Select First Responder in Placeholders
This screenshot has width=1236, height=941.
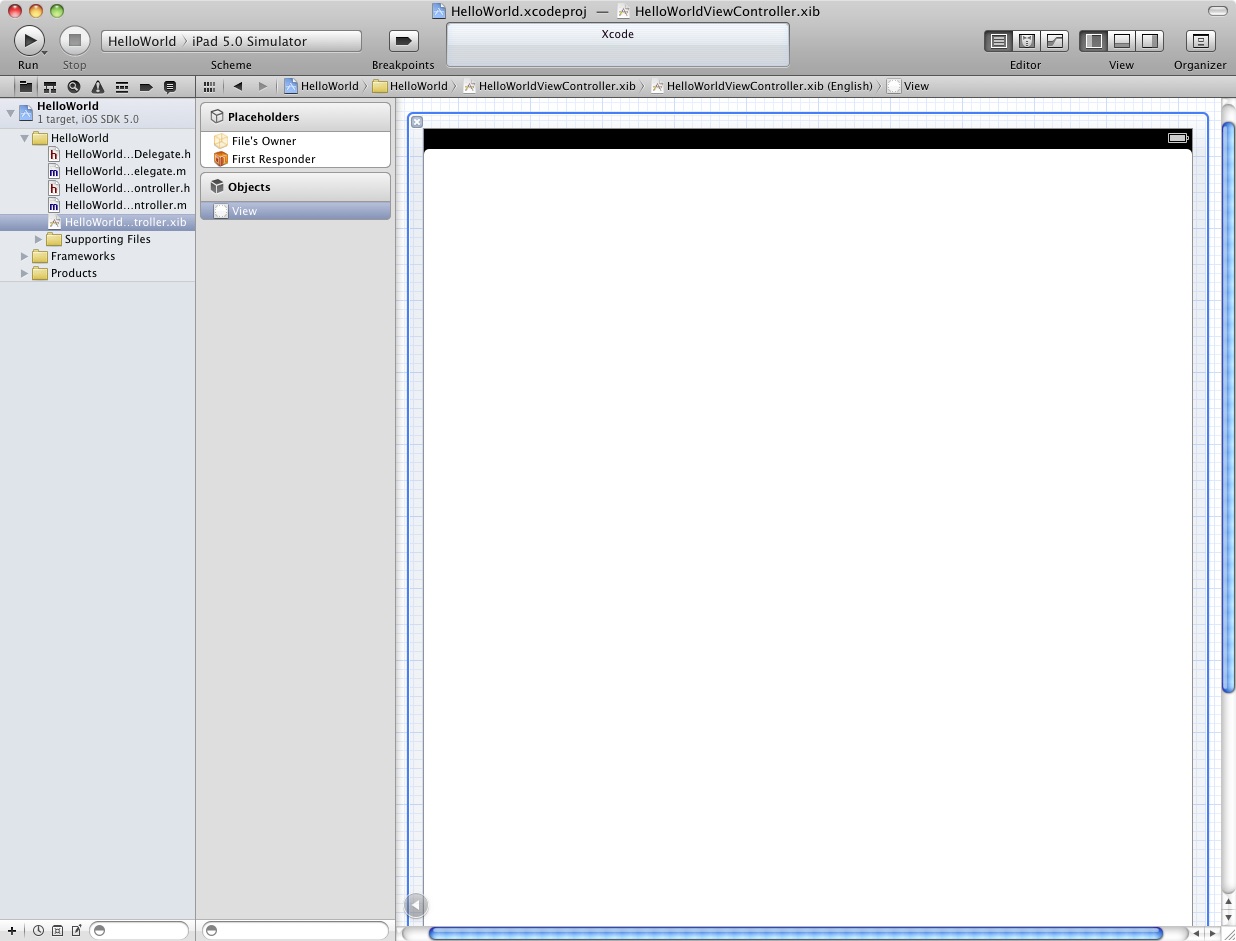point(272,159)
